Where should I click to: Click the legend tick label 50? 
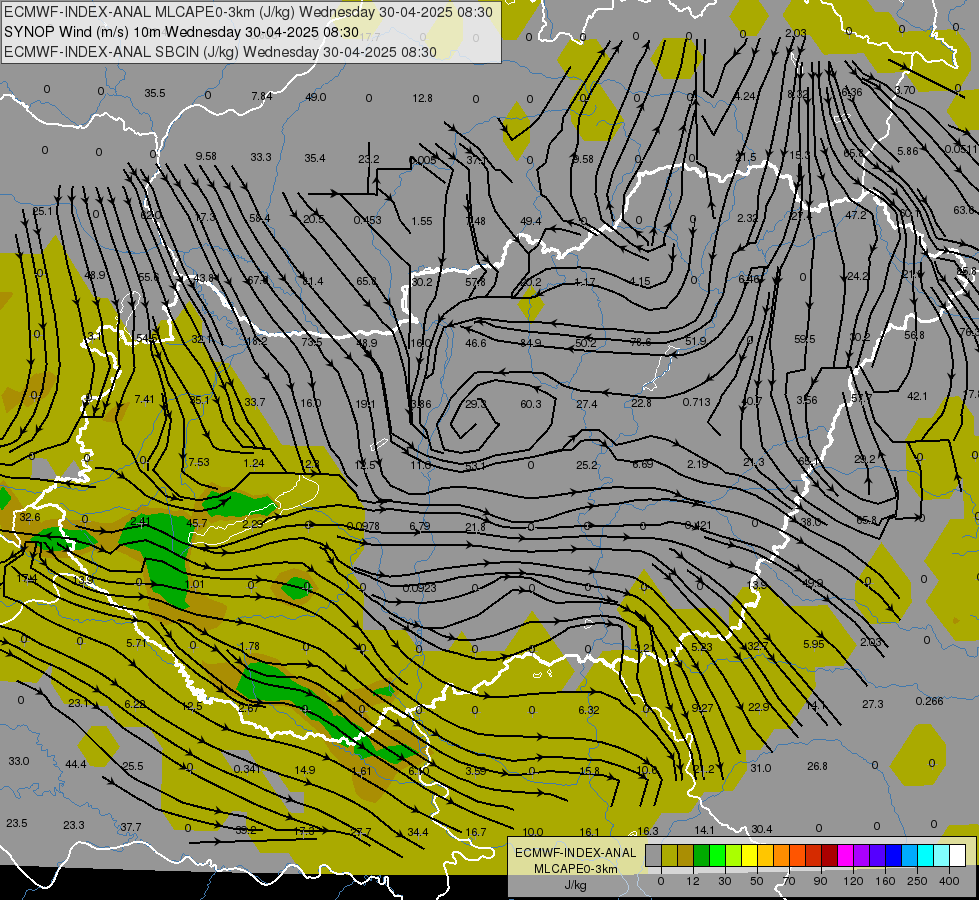coord(756,881)
